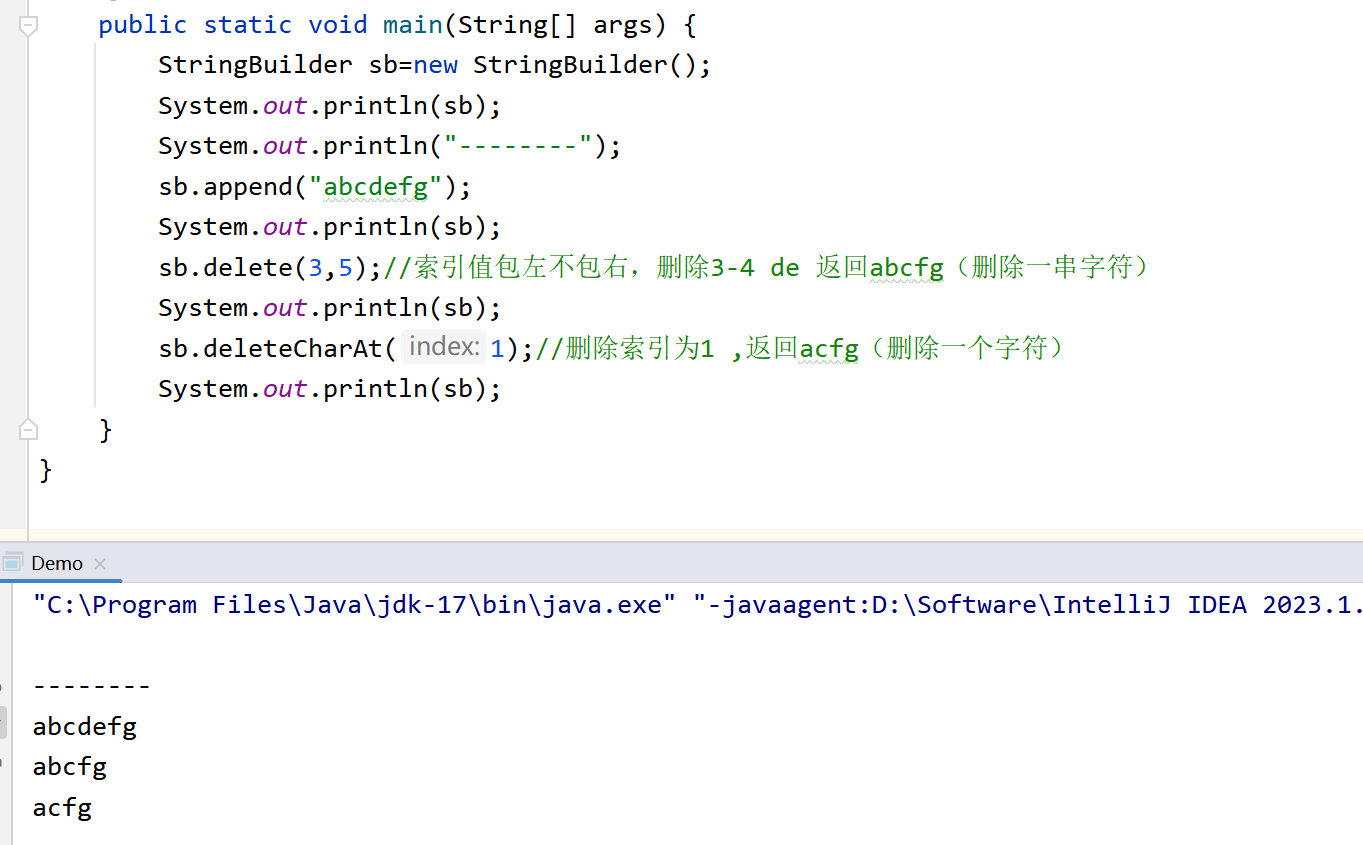Click the println(sb) line directly below StringBuilder declaration
This screenshot has height=845, width=1363.
329,105
